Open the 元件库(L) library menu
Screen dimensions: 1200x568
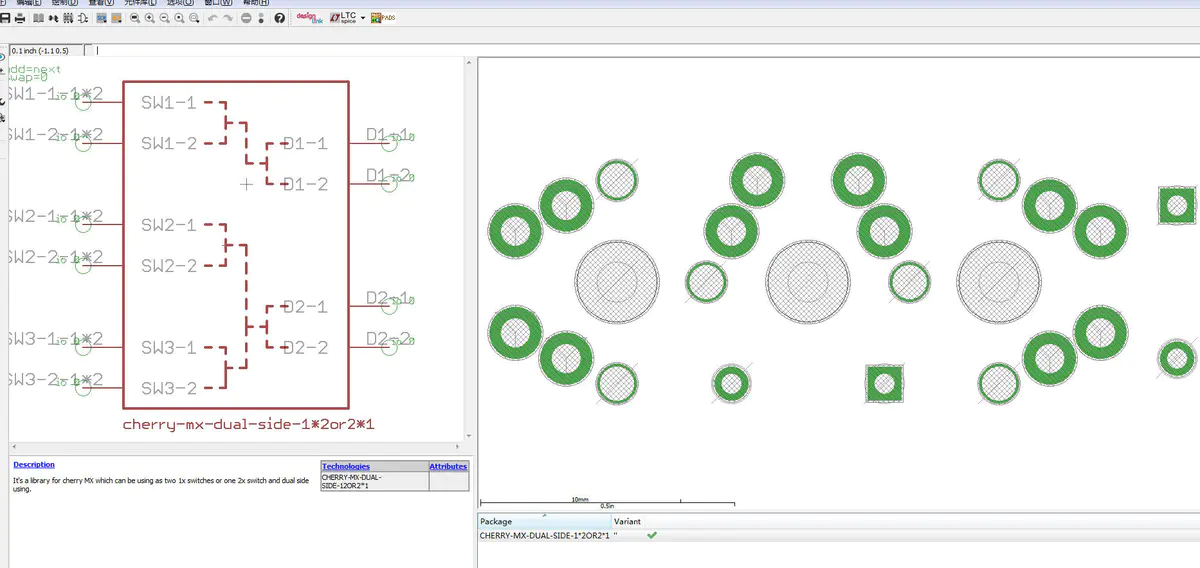140,3
